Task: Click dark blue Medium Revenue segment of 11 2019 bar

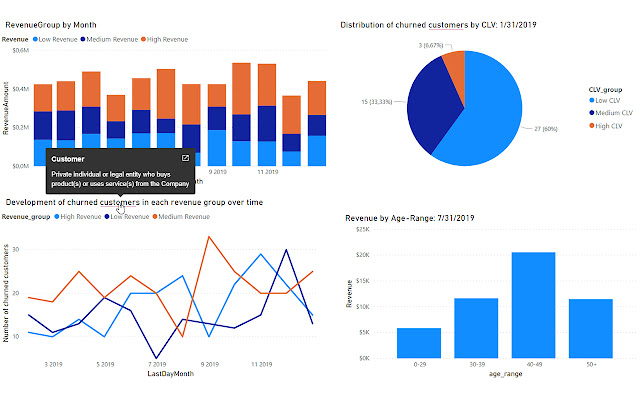Action: coord(267,123)
